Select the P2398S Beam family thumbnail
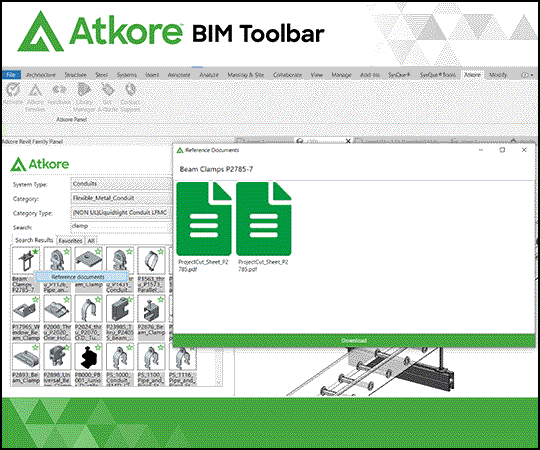 (x=120, y=309)
